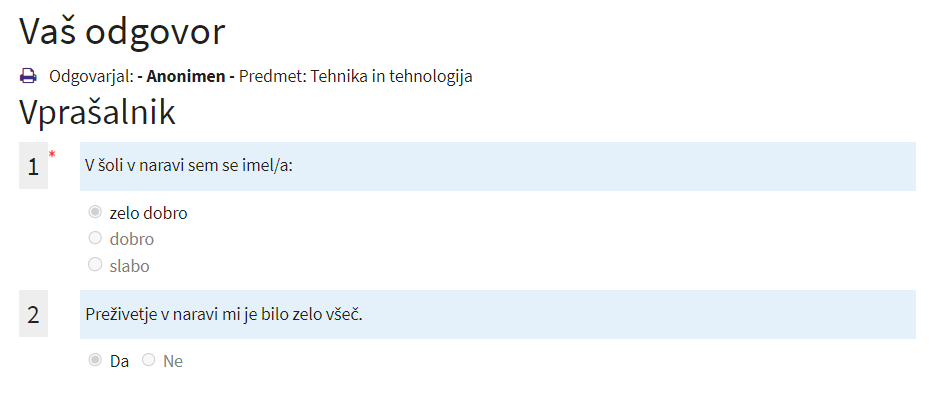Click the "V šoli v naravi sem se imel/a" question
Image resolution: width=947 pixels, height=395 pixels.
(189, 166)
